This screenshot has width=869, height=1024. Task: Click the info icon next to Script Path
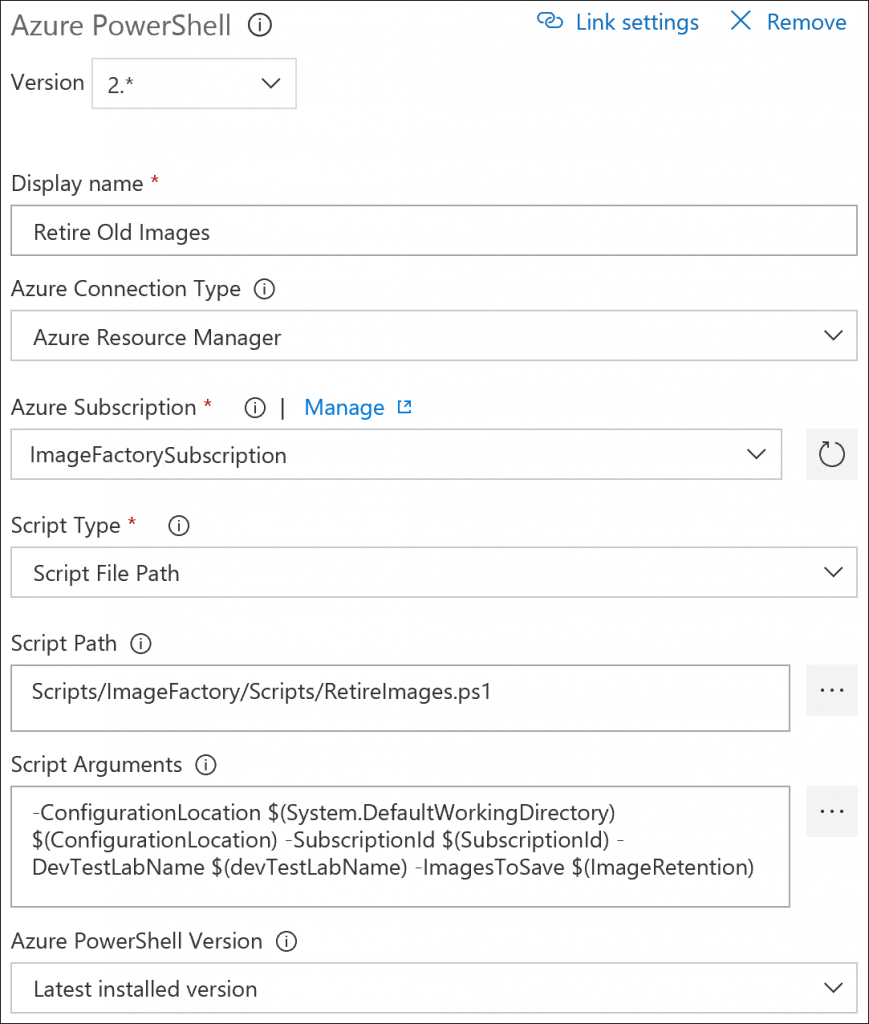pyautogui.click(x=141, y=645)
